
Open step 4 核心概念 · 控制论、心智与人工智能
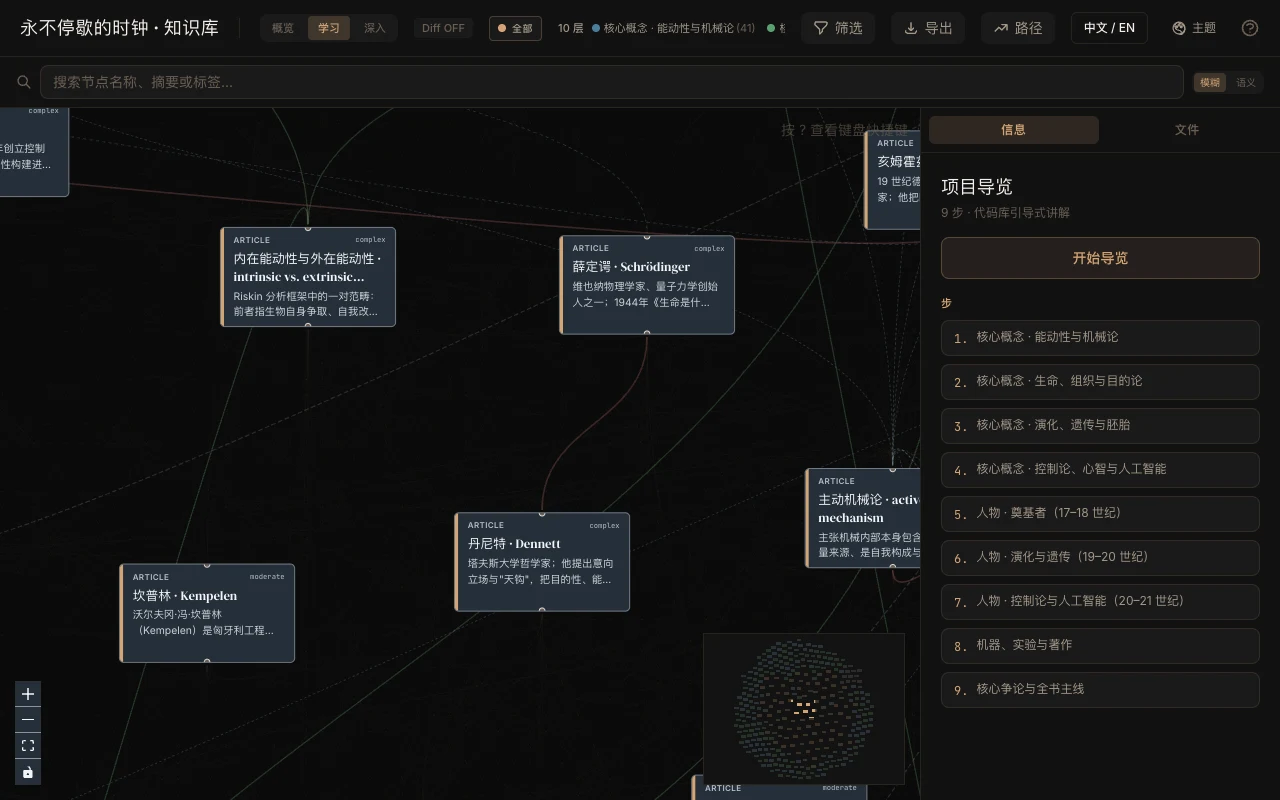(1100, 470)
